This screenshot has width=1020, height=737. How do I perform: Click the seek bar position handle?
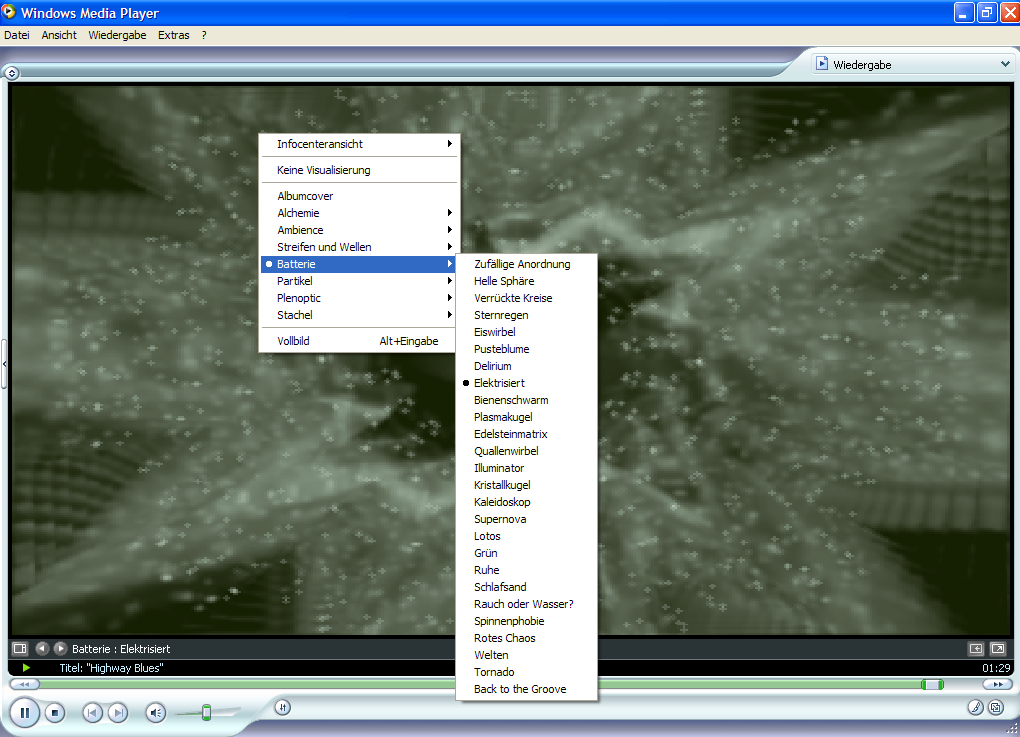point(932,684)
